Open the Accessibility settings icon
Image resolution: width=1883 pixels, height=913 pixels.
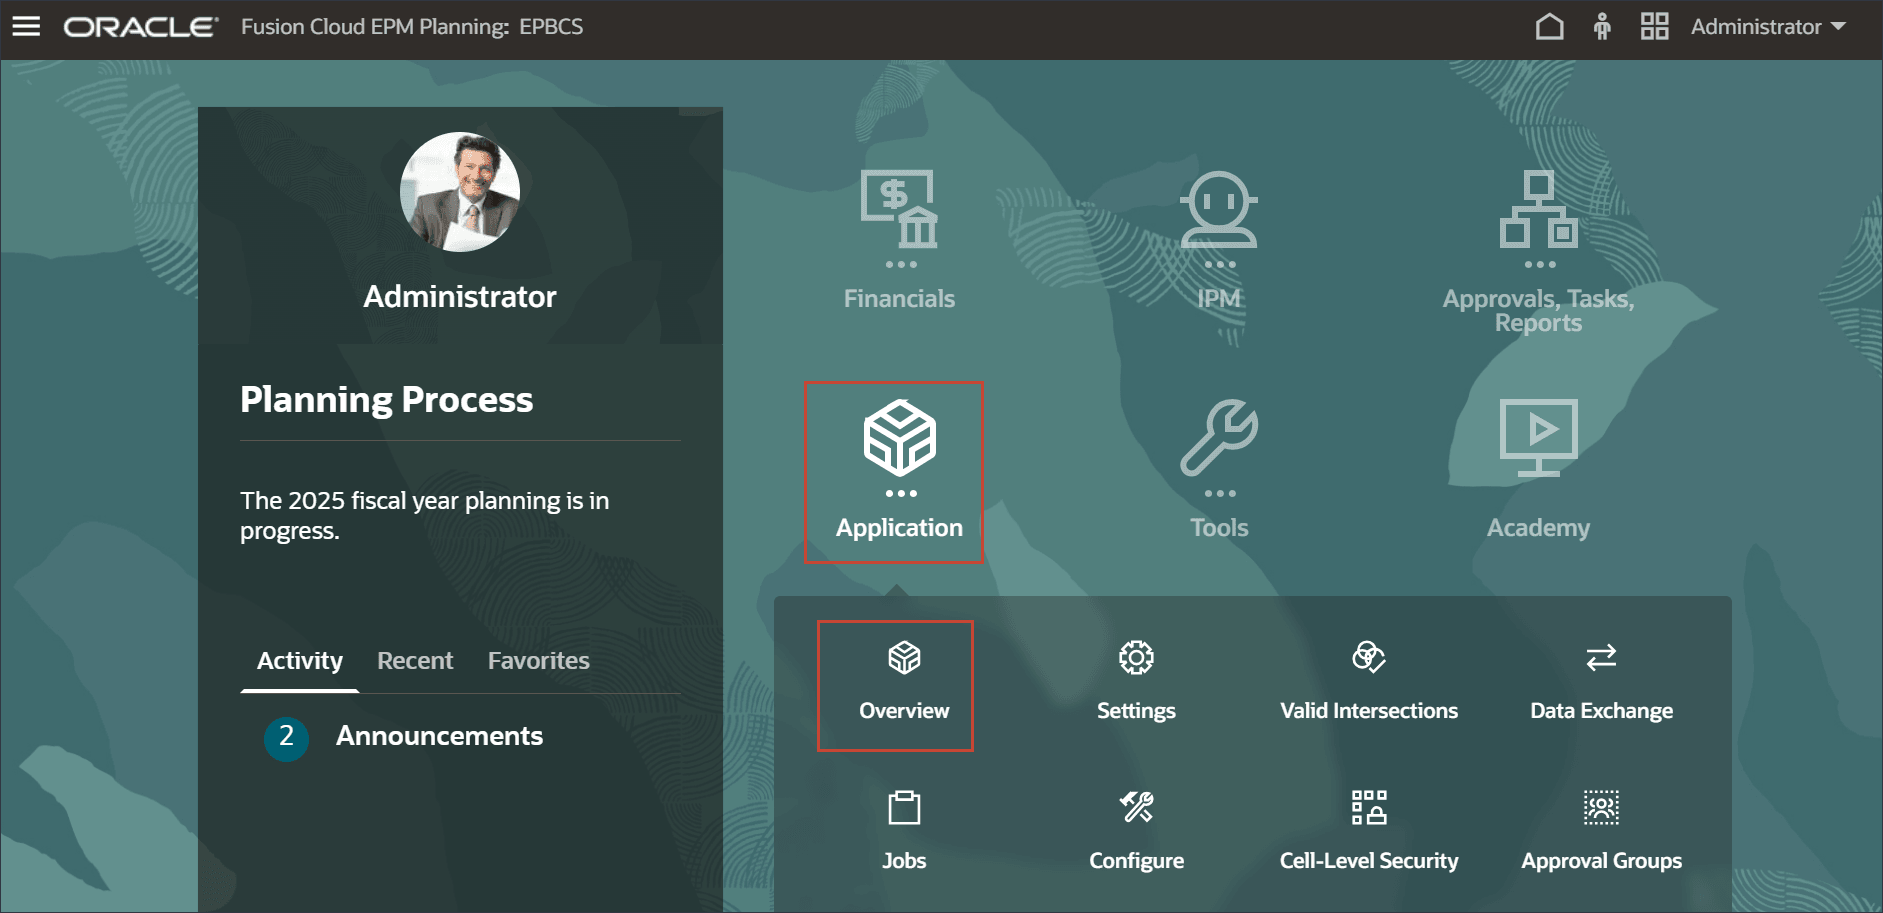(x=1602, y=27)
